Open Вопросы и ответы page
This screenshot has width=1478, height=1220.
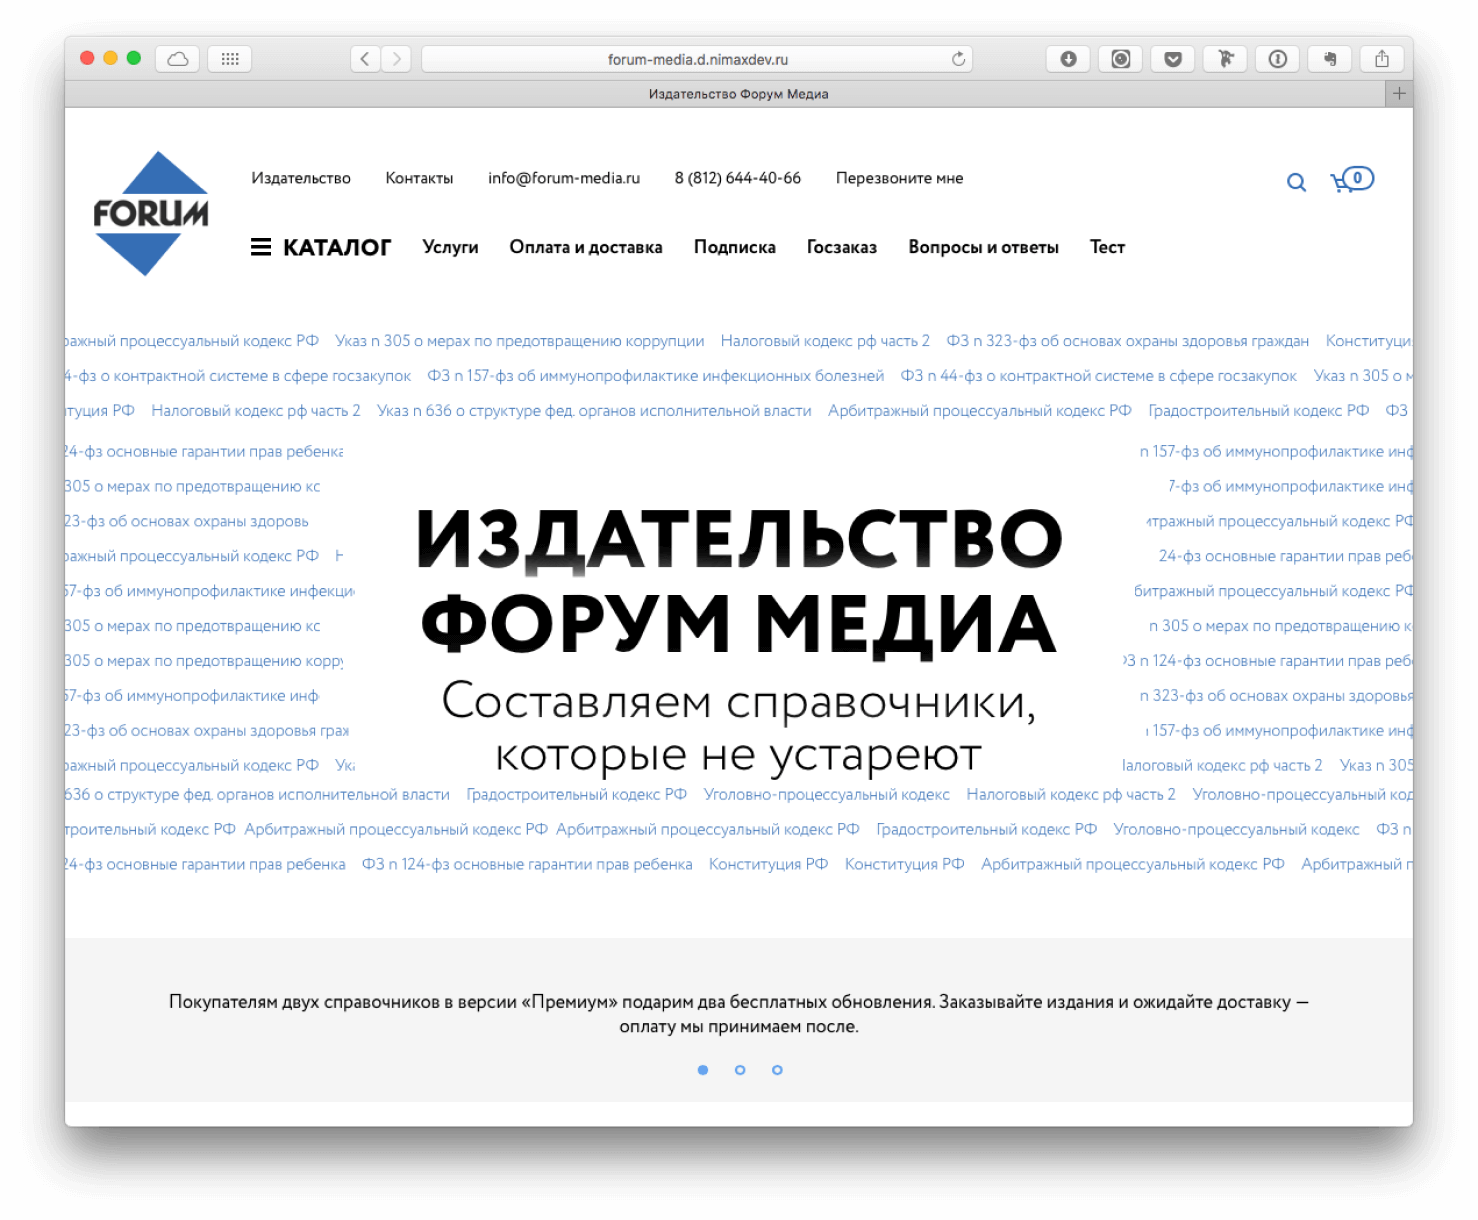tap(983, 247)
